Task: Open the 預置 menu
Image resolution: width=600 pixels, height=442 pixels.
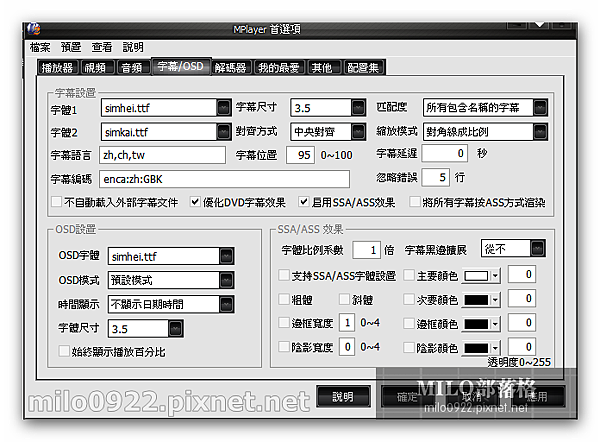Action: click(71, 47)
